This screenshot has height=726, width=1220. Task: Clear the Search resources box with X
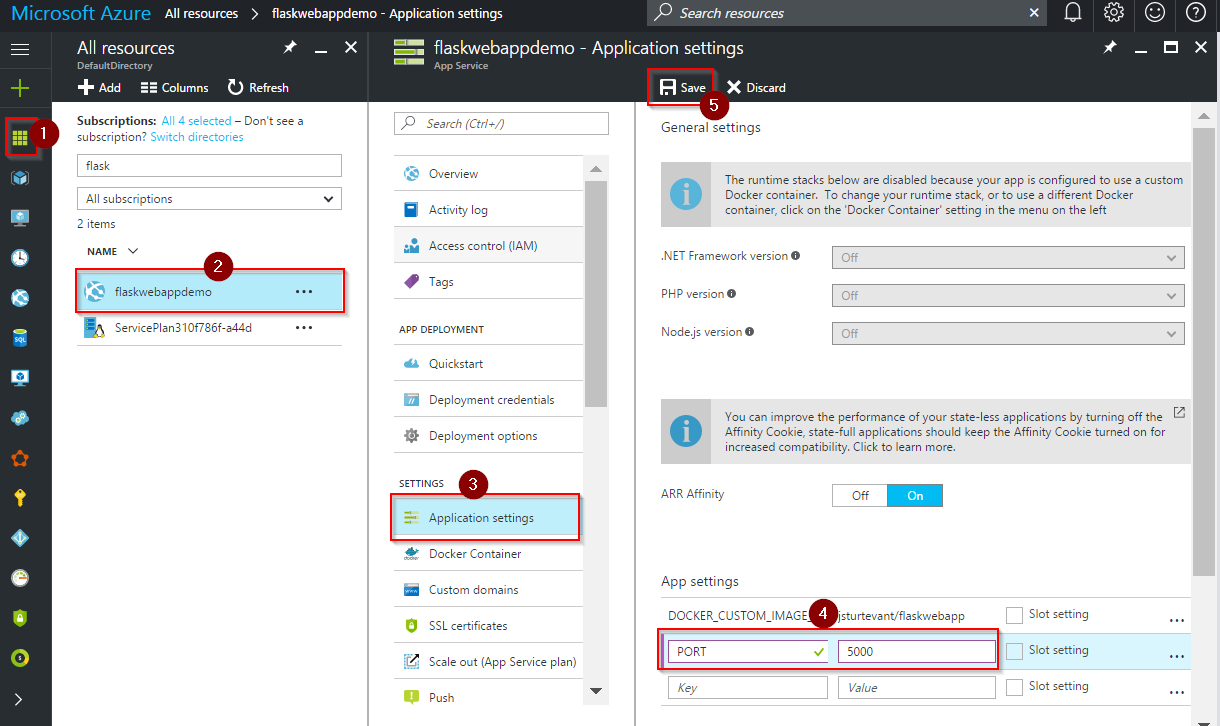pos(1034,13)
